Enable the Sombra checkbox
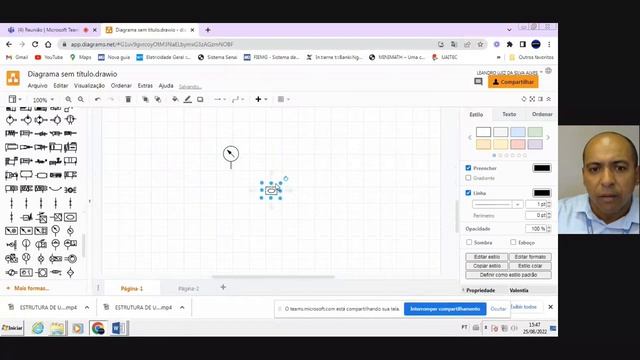Viewport: 640px width, 360px height. click(469, 242)
